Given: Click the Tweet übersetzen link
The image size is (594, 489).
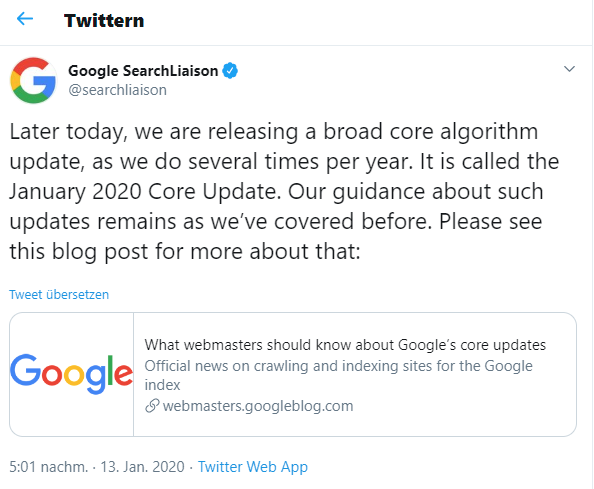Looking at the screenshot, I should click(x=59, y=294).
